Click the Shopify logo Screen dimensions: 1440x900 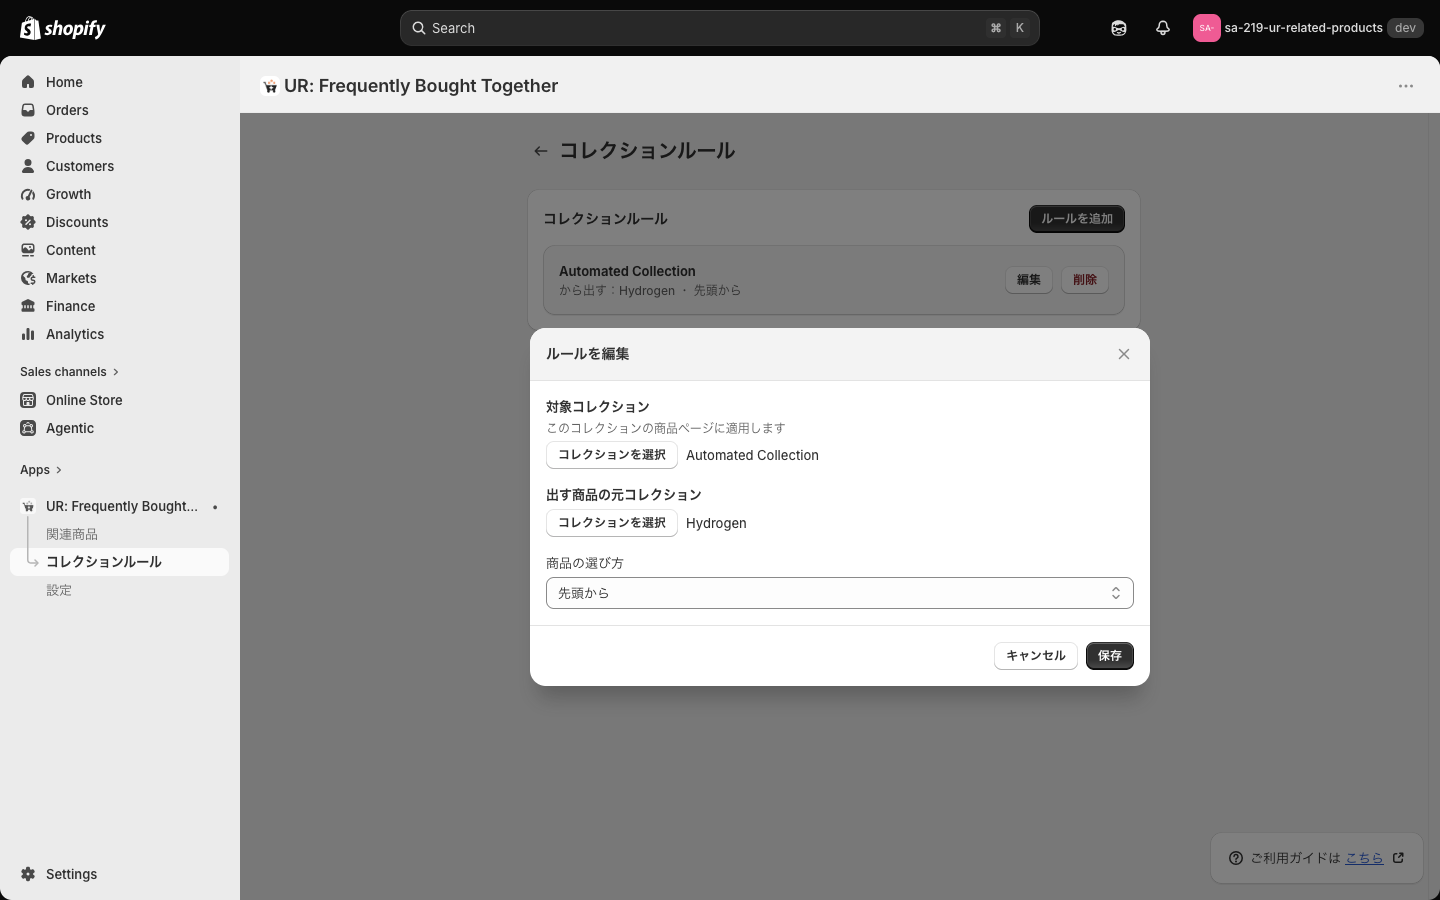click(x=63, y=28)
